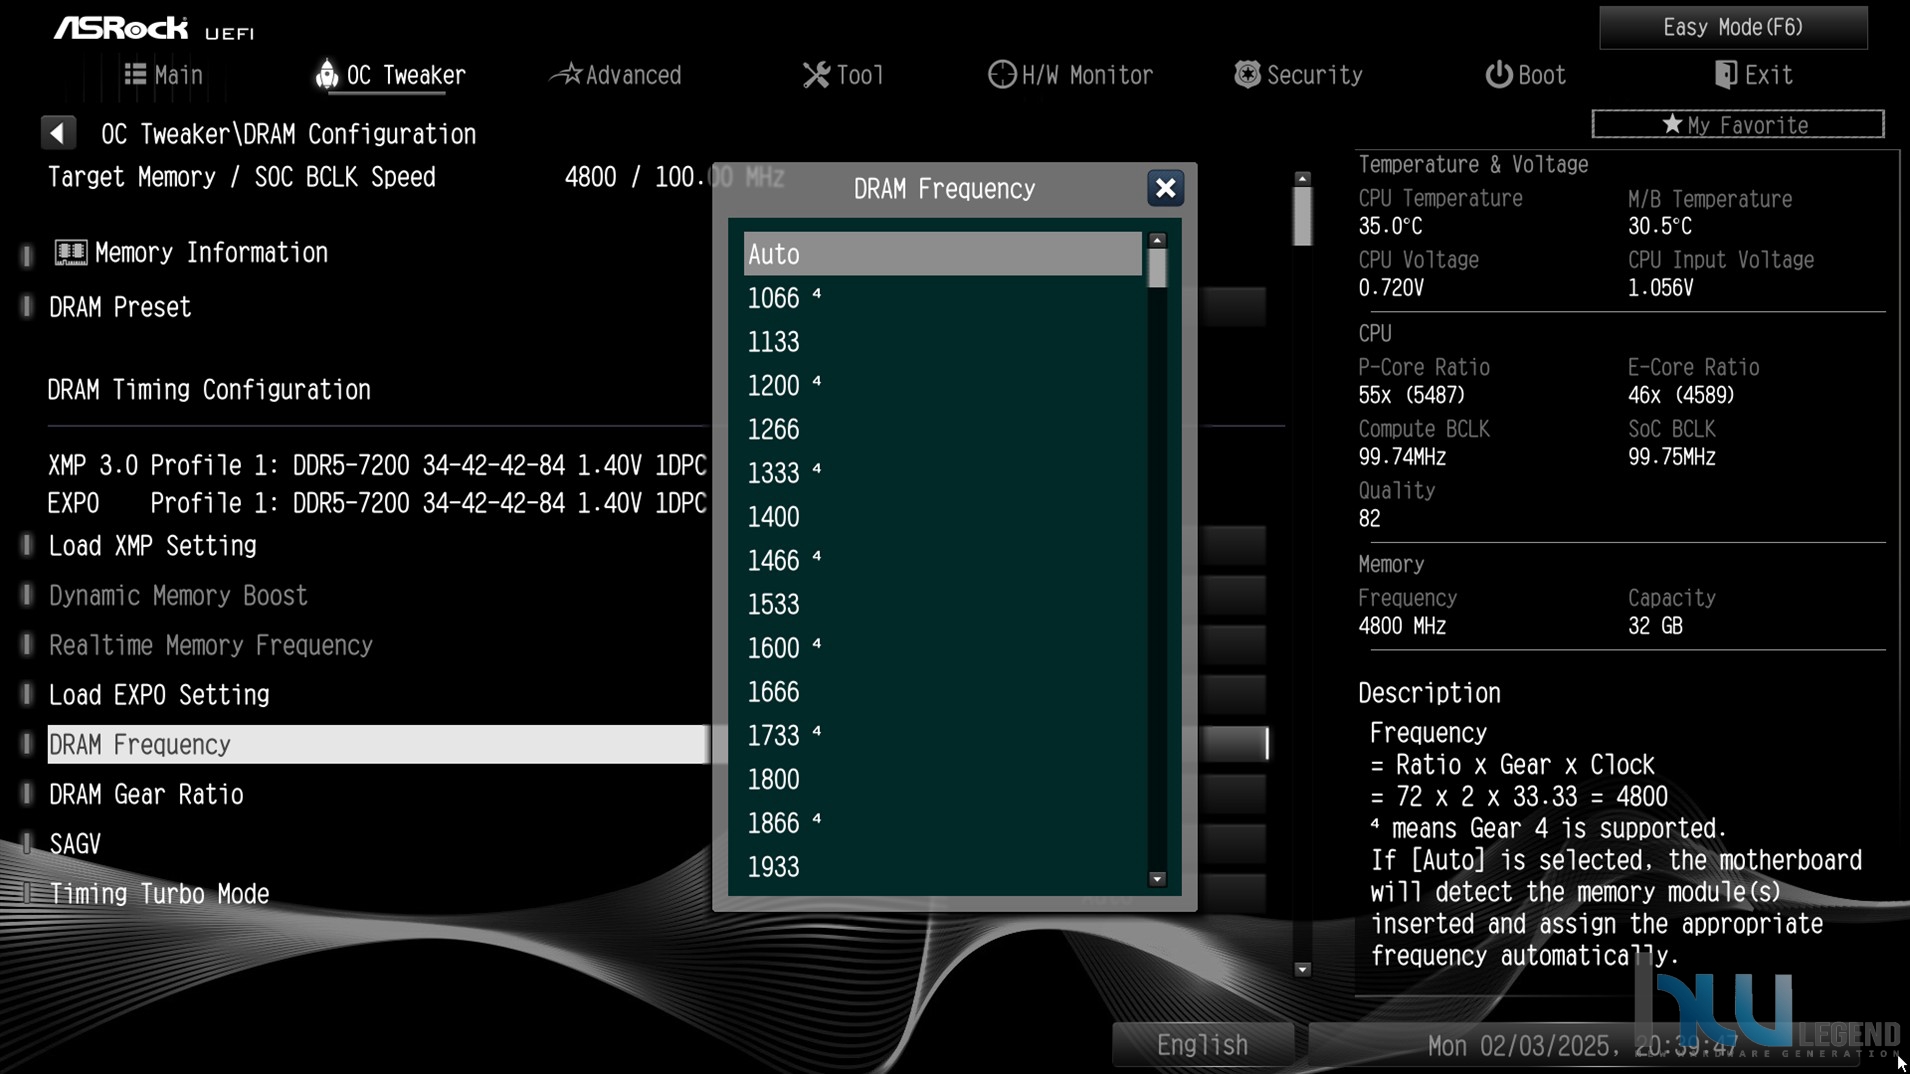Click the DRAM Frequency list scrollbar thumb
This screenshot has width=1910, height=1074.
click(1157, 268)
